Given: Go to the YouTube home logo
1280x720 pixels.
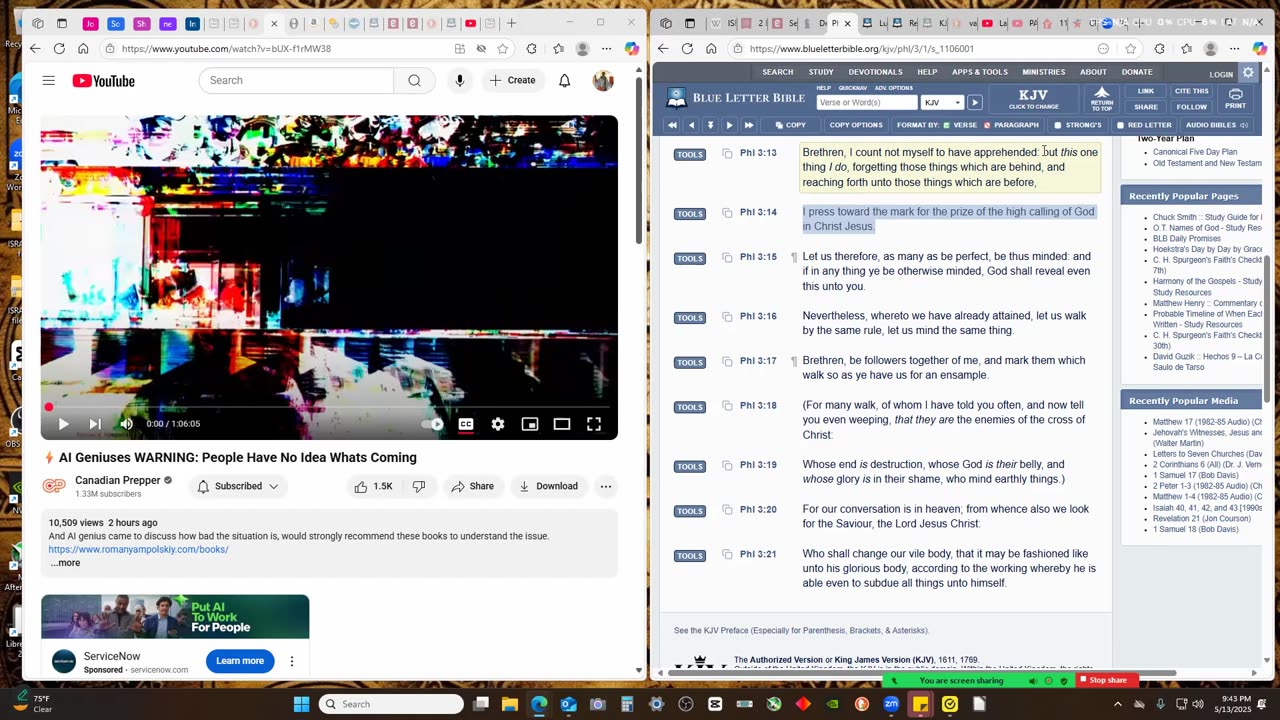Looking at the screenshot, I should click(x=103, y=81).
